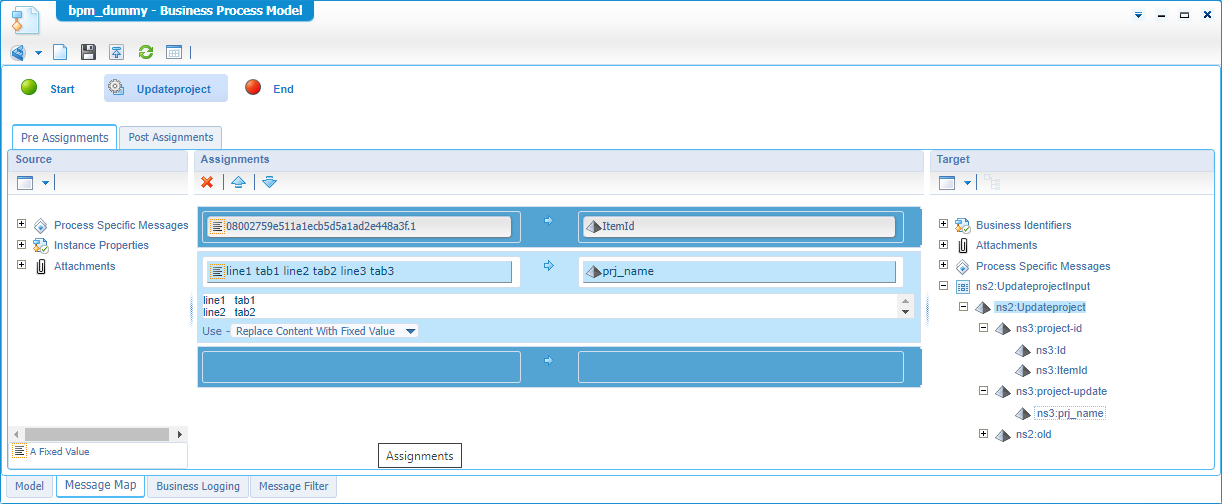
Task: Move the assignment up with the up arrow icon
Action: (238, 182)
